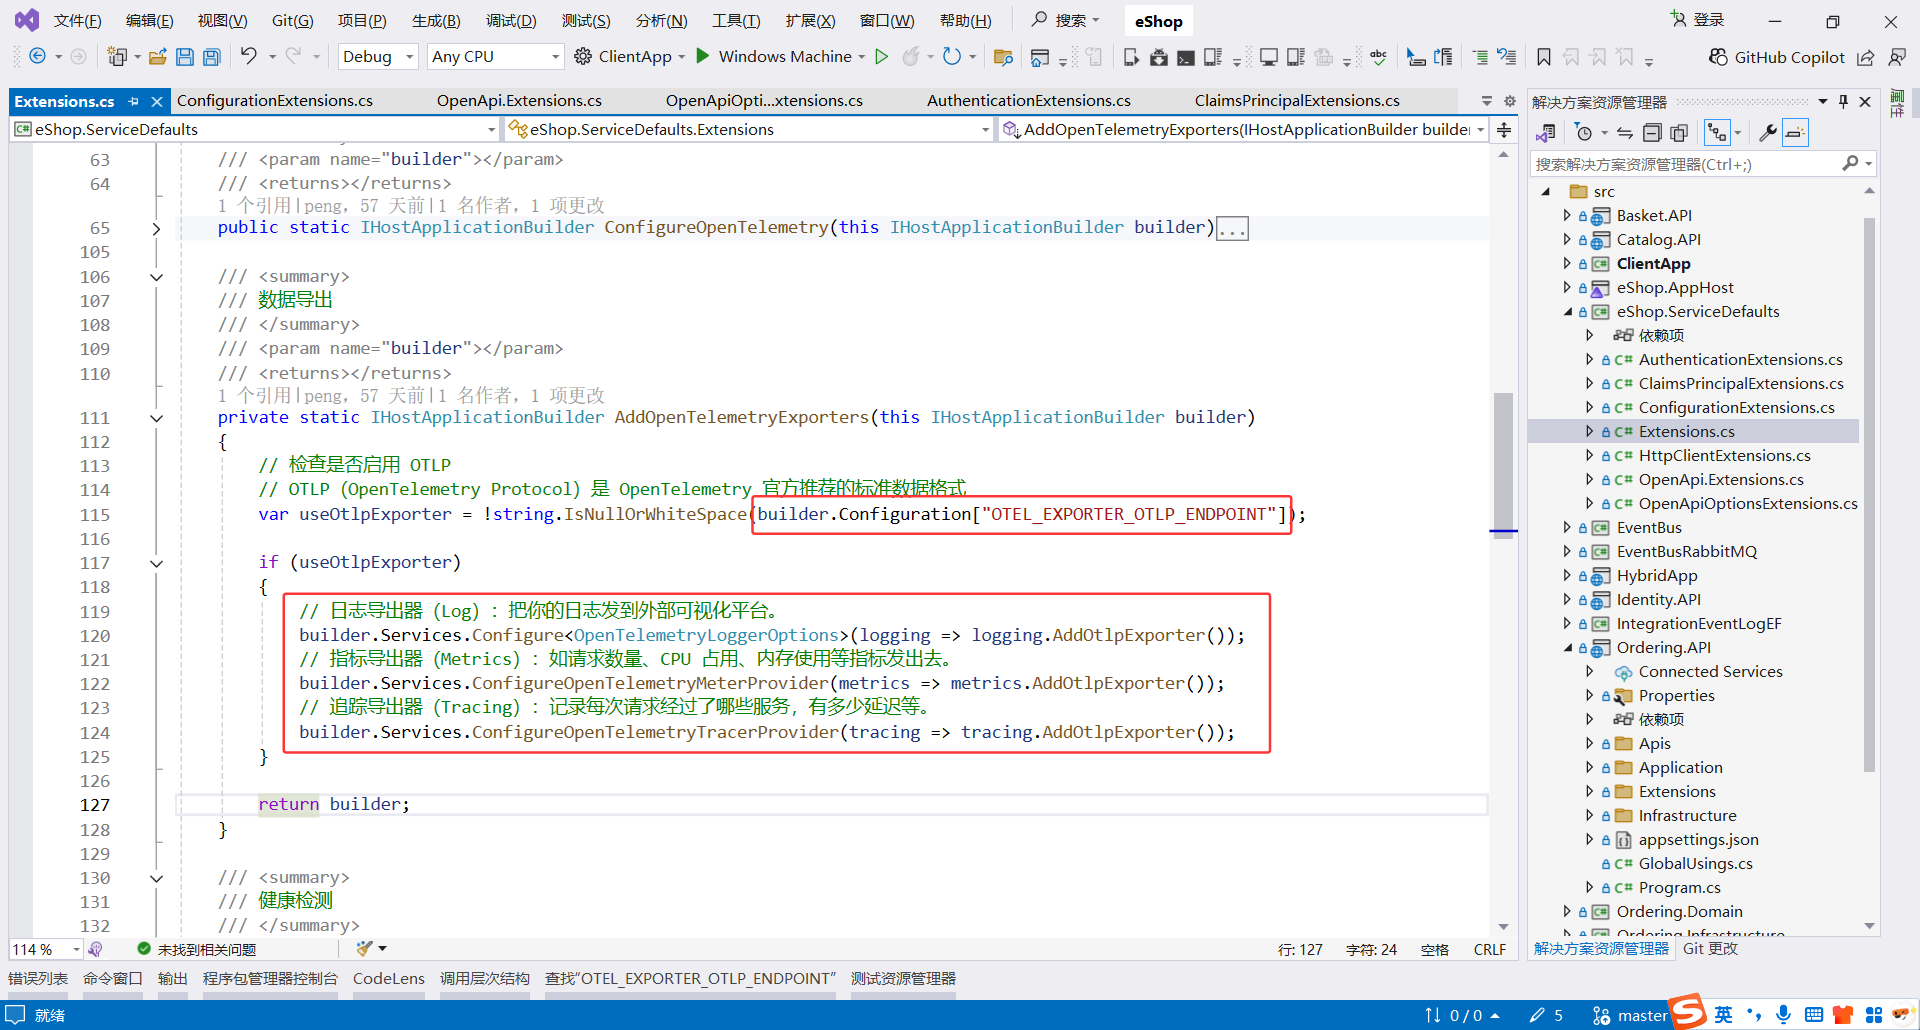Screen dimensions: 1920x1030
Task: Click the Visual Studio logo icon
Action: [x=27, y=20]
